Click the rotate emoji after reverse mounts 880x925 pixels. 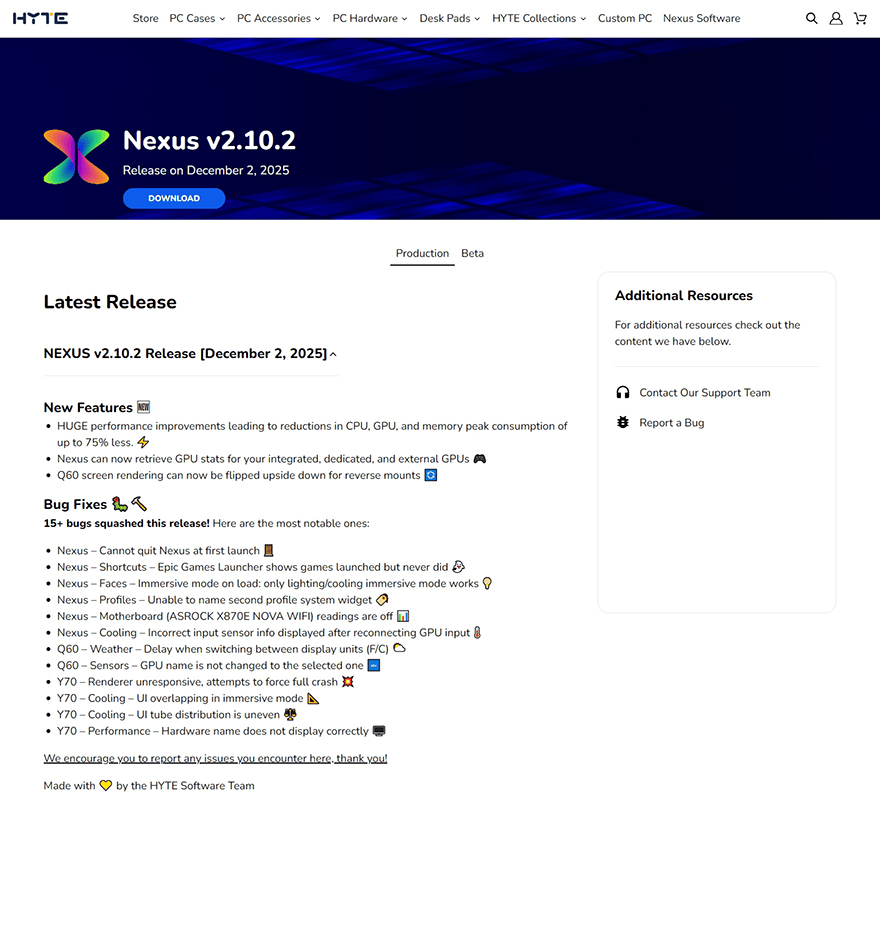(x=431, y=475)
